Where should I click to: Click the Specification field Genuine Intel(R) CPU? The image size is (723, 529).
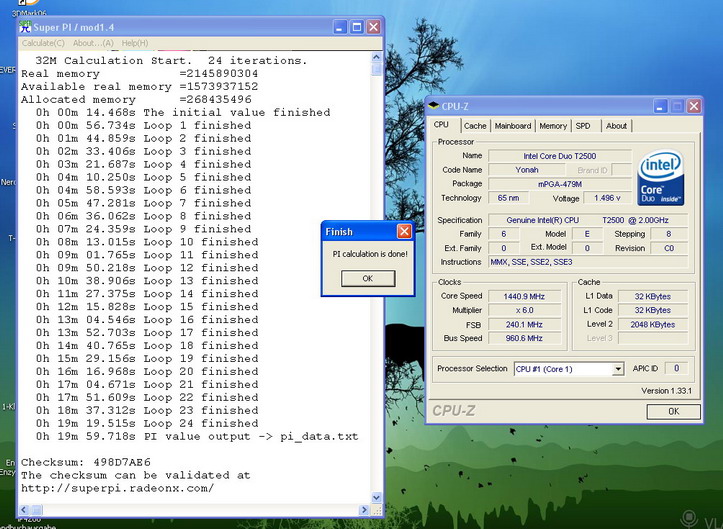(x=588, y=220)
